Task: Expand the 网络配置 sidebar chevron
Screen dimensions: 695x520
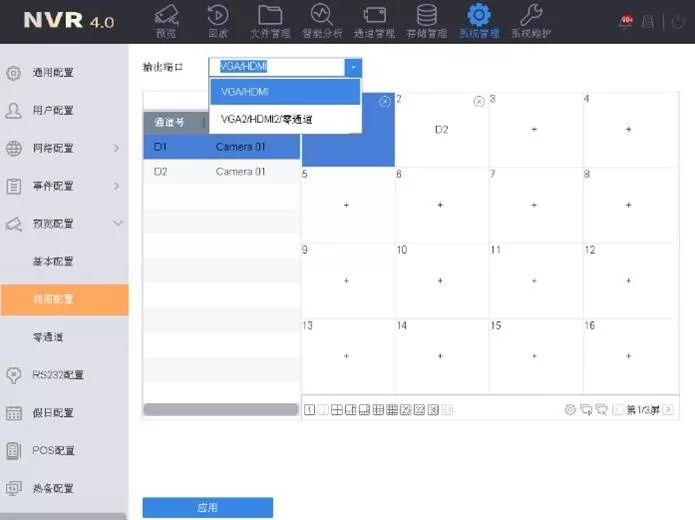Action: [x=117, y=148]
